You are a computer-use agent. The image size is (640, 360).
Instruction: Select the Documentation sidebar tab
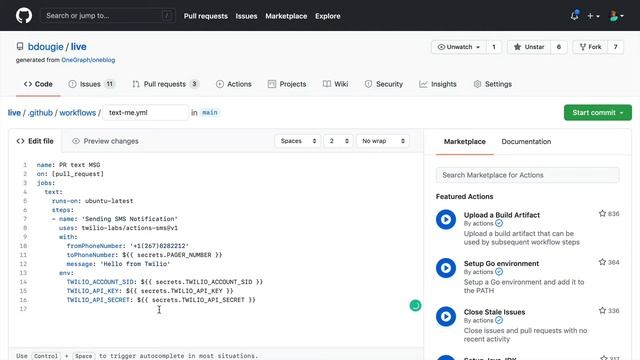(526, 142)
